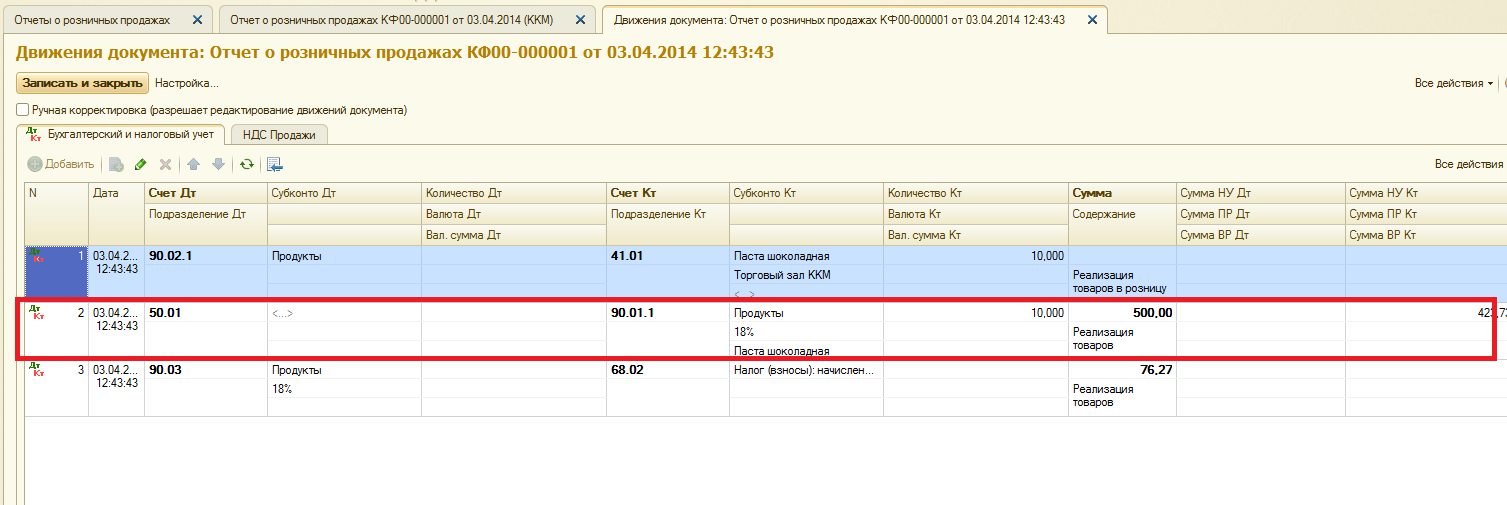This screenshot has height=505, width=1507.
Task: Select debit account cell 90.03
Action: click(206, 370)
